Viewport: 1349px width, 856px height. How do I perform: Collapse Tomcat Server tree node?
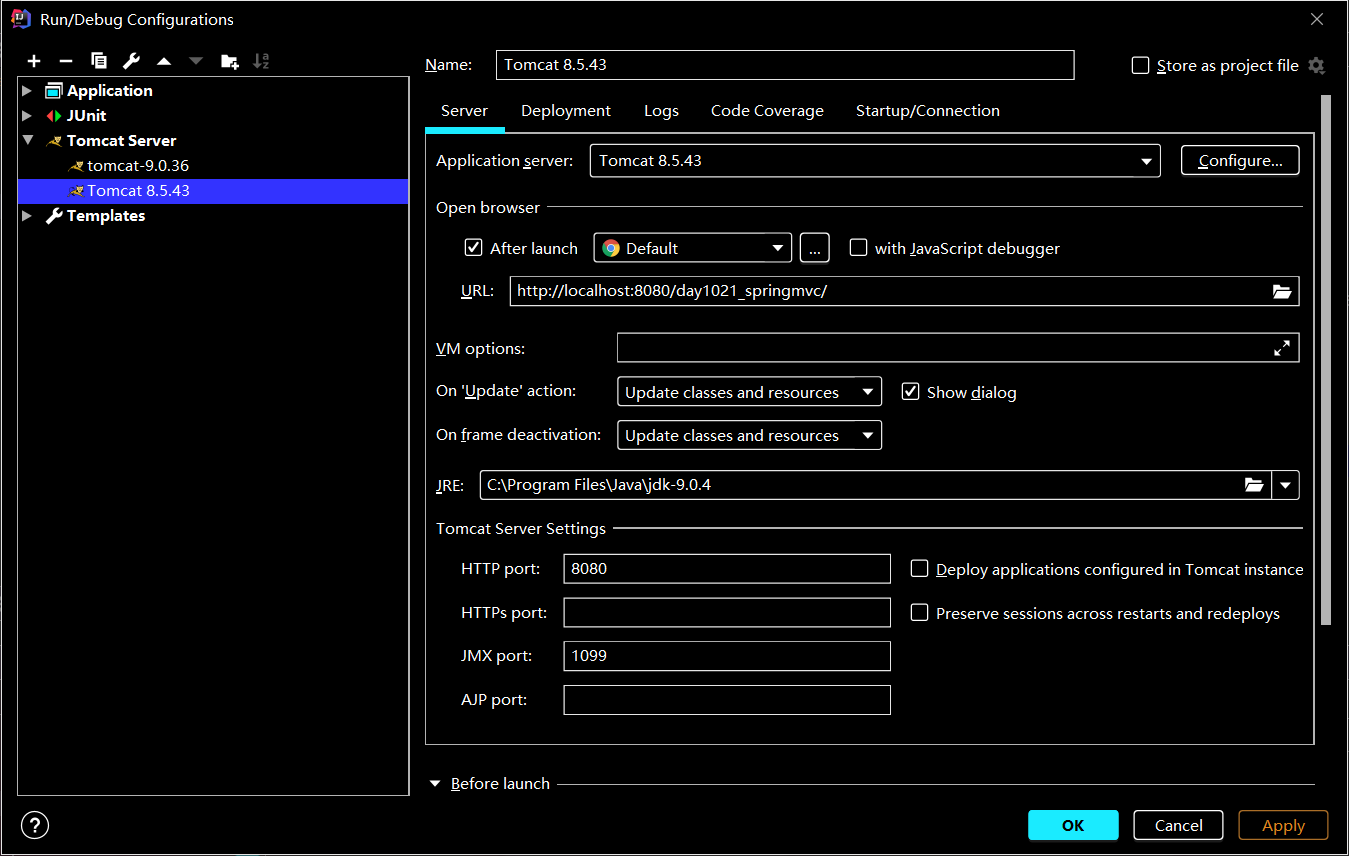point(27,140)
